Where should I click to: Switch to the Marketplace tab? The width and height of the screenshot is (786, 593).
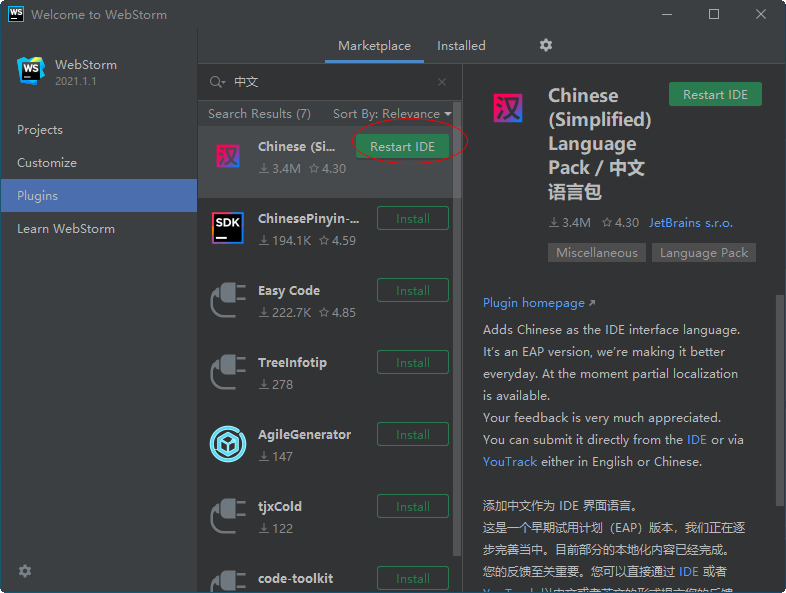(x=374, y=46)
